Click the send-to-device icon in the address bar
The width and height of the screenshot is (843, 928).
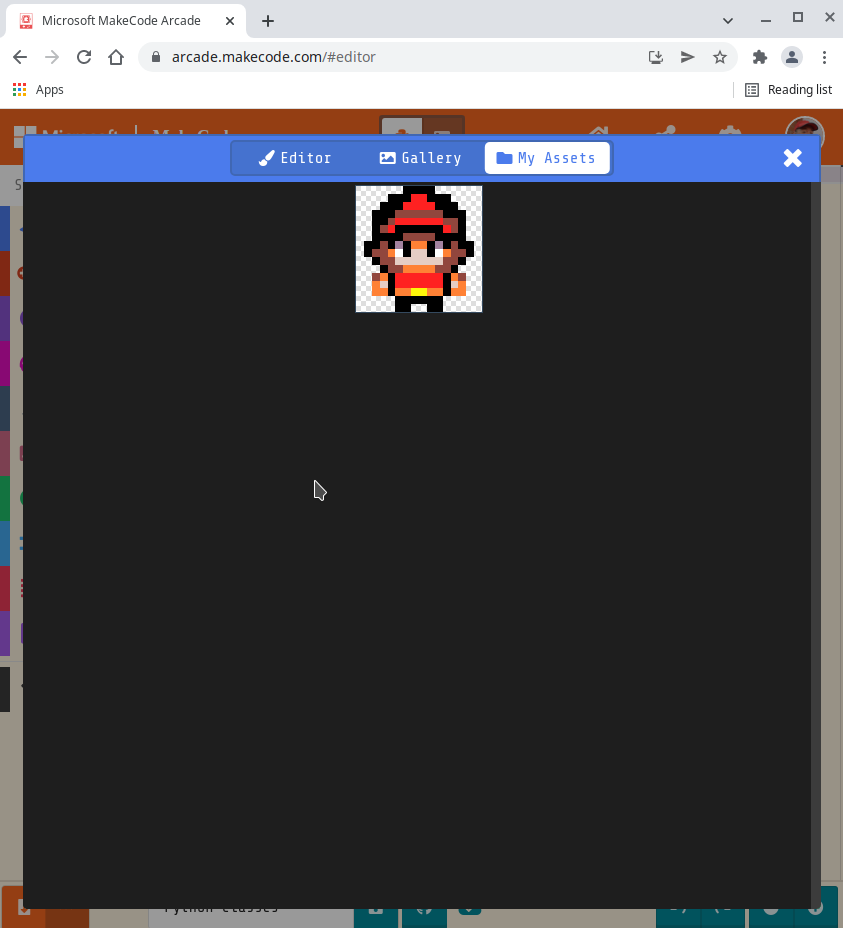tap(687, 57)
